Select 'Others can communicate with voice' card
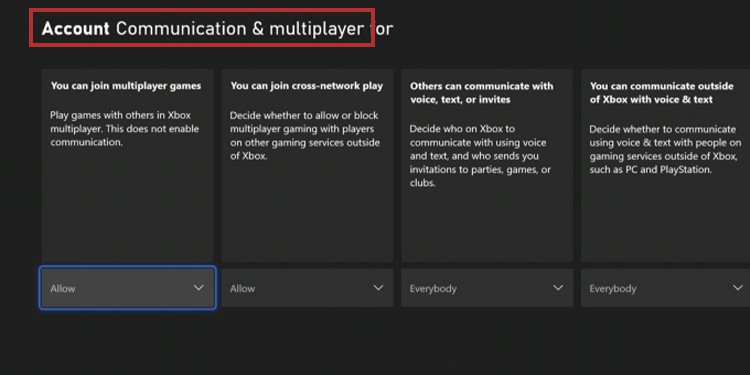Viewport: 750px width, 375px height. point(487,165)
